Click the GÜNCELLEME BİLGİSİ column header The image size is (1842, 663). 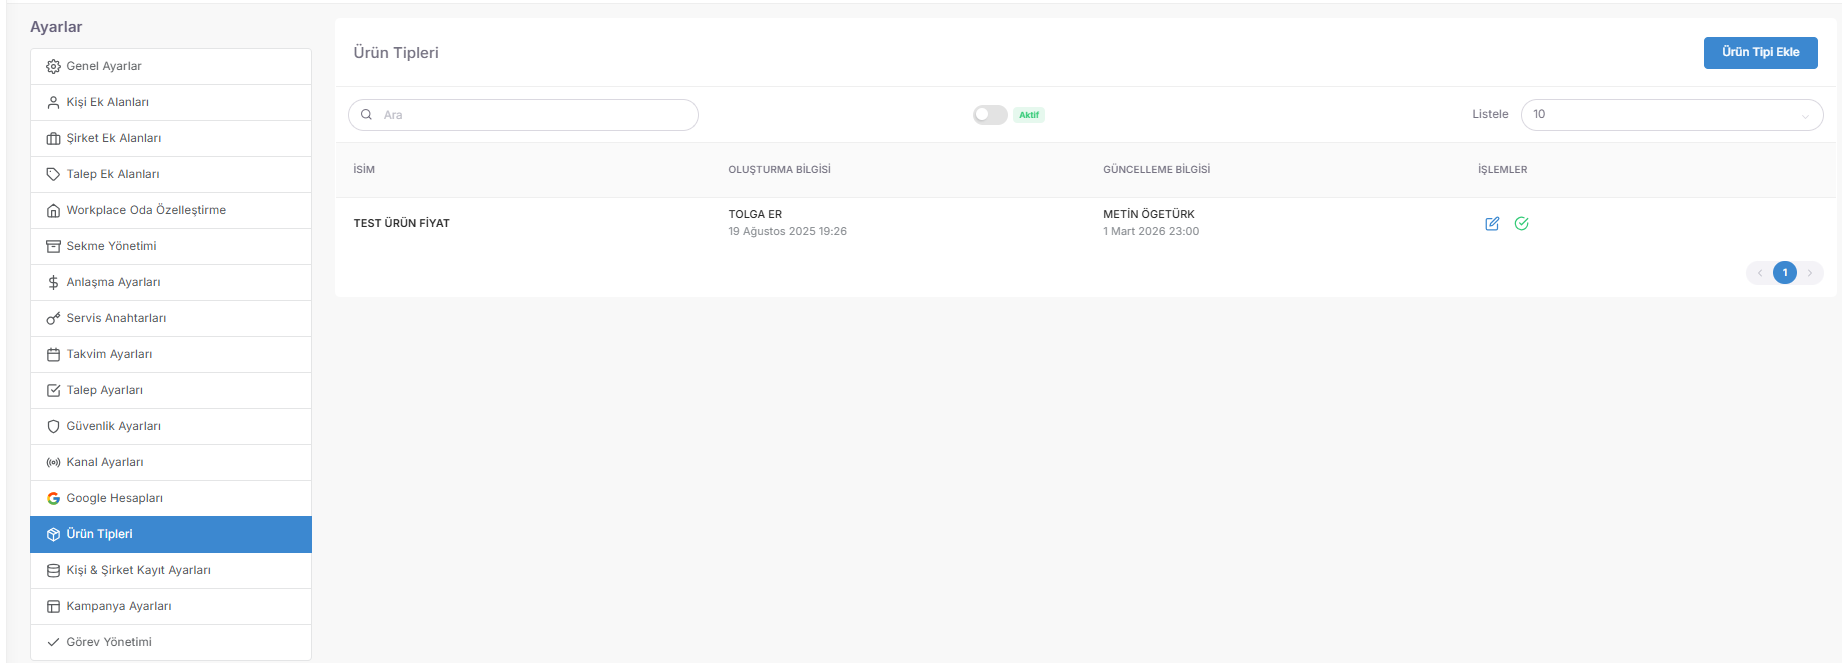point(1157,170)
